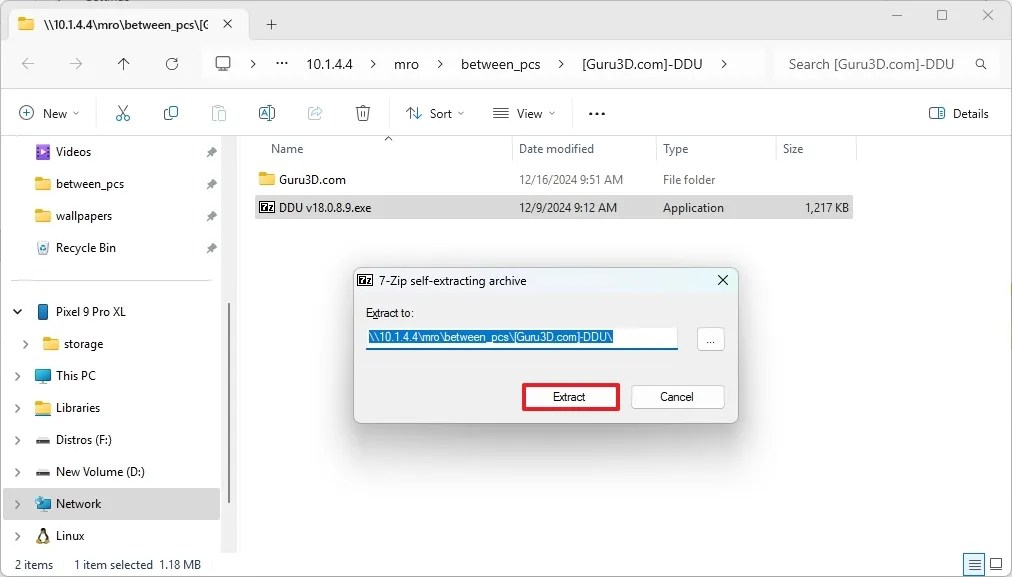Click the Paste icon in the toolbar
This screenshot has height=577, width=1012.
pos(218,113)
